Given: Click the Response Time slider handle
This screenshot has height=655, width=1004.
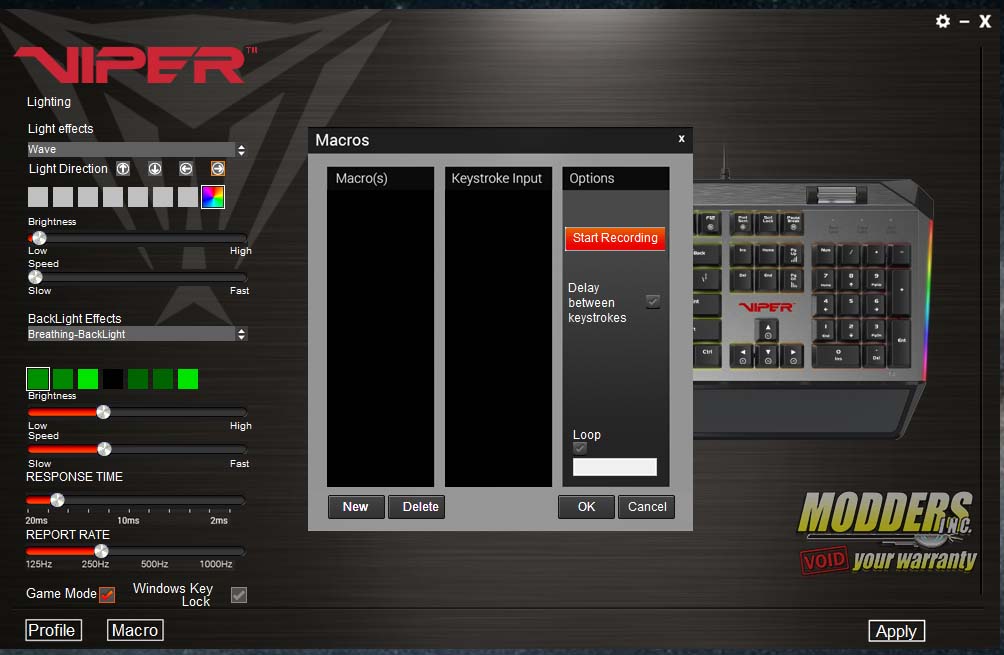Looking at the screenshot, I should [57, 499].
